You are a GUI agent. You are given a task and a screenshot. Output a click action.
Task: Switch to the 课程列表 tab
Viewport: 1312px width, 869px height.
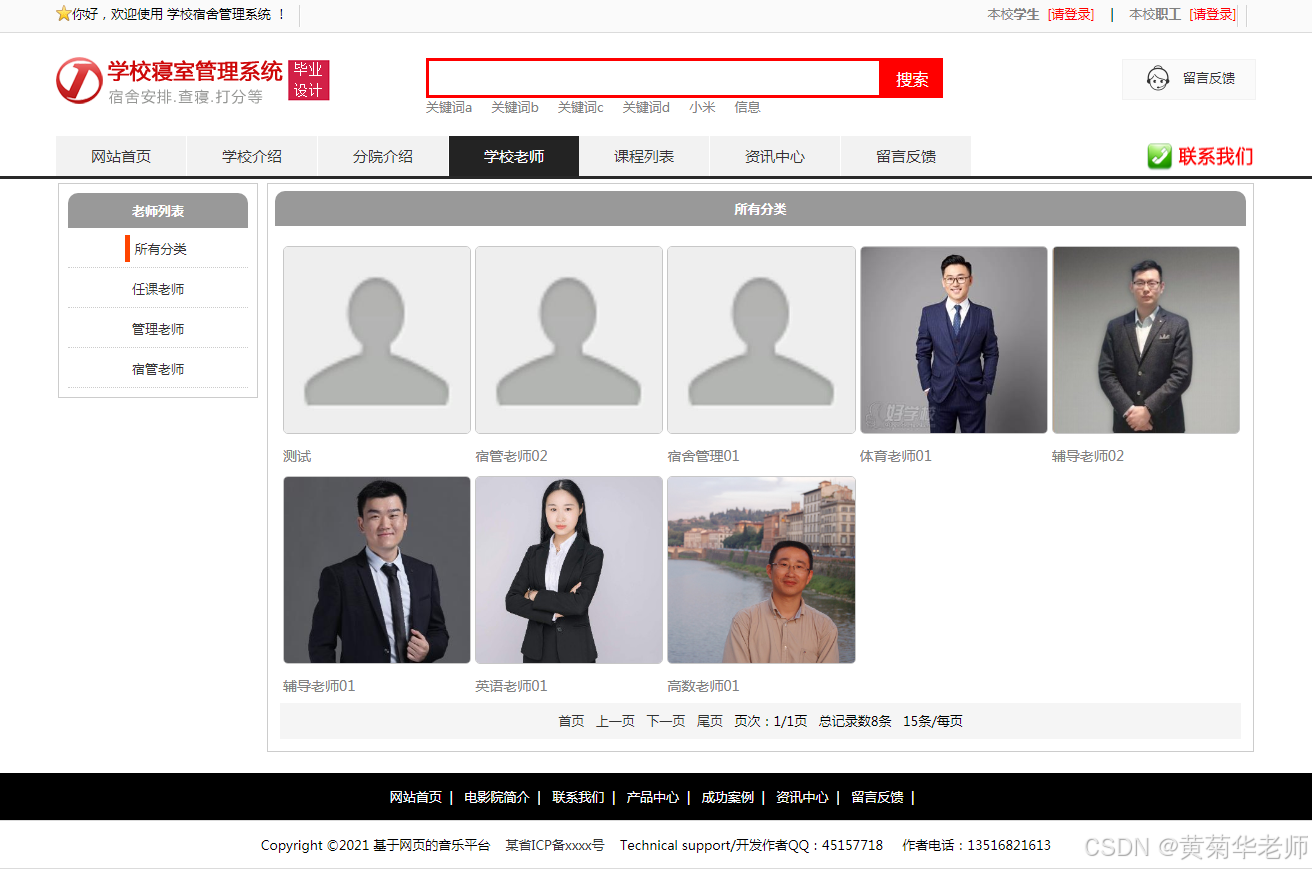click(x=644, y=156)
